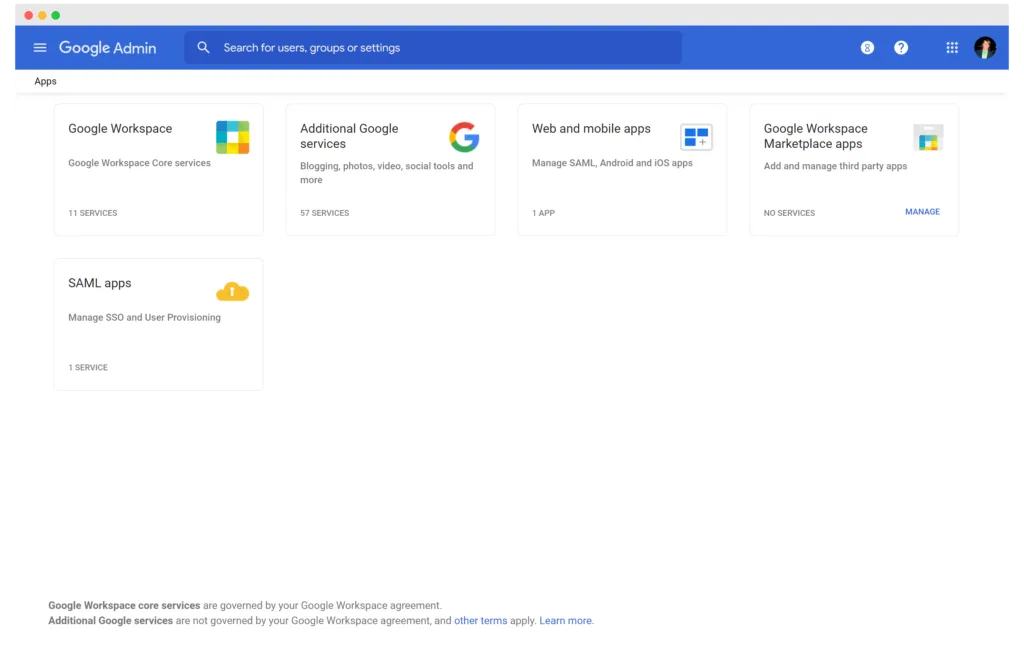This screenshot has width=1024, height=650.
Task: Click the 'NO SERVICES' text
Action: (789, 213)
